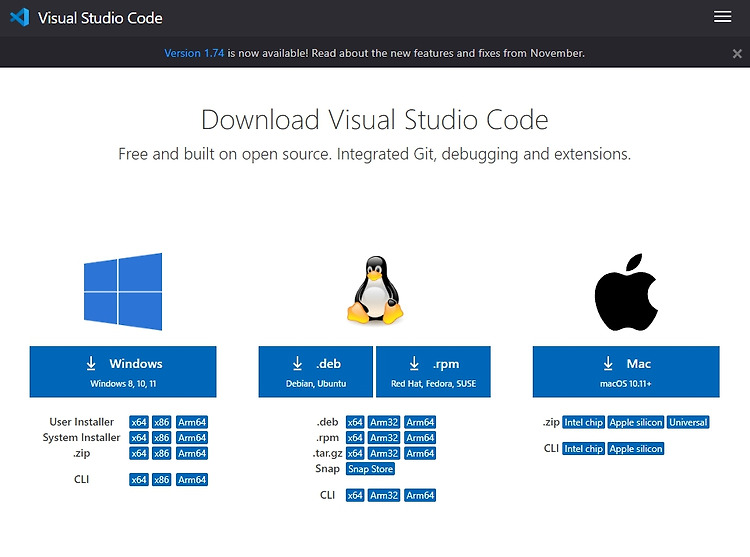Download Linux .tar.gz Arm32 archive
This screenshot has width=750, height=557.
(x=384, y=453)
